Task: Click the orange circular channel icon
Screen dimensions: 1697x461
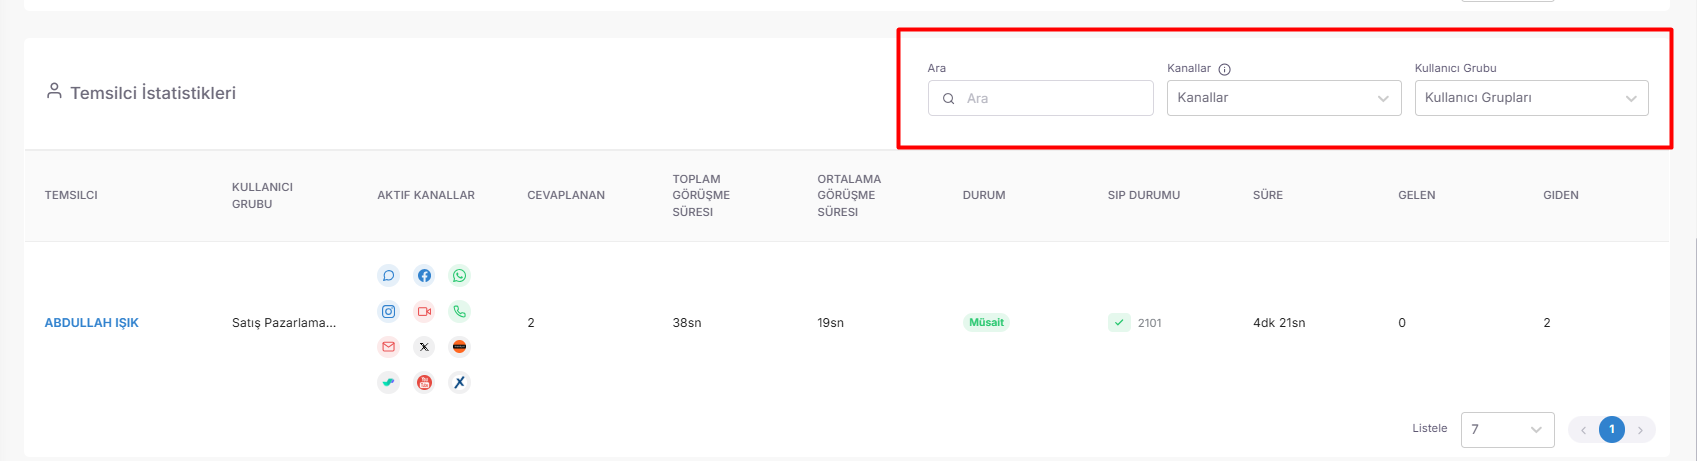Action: [459, 347]
